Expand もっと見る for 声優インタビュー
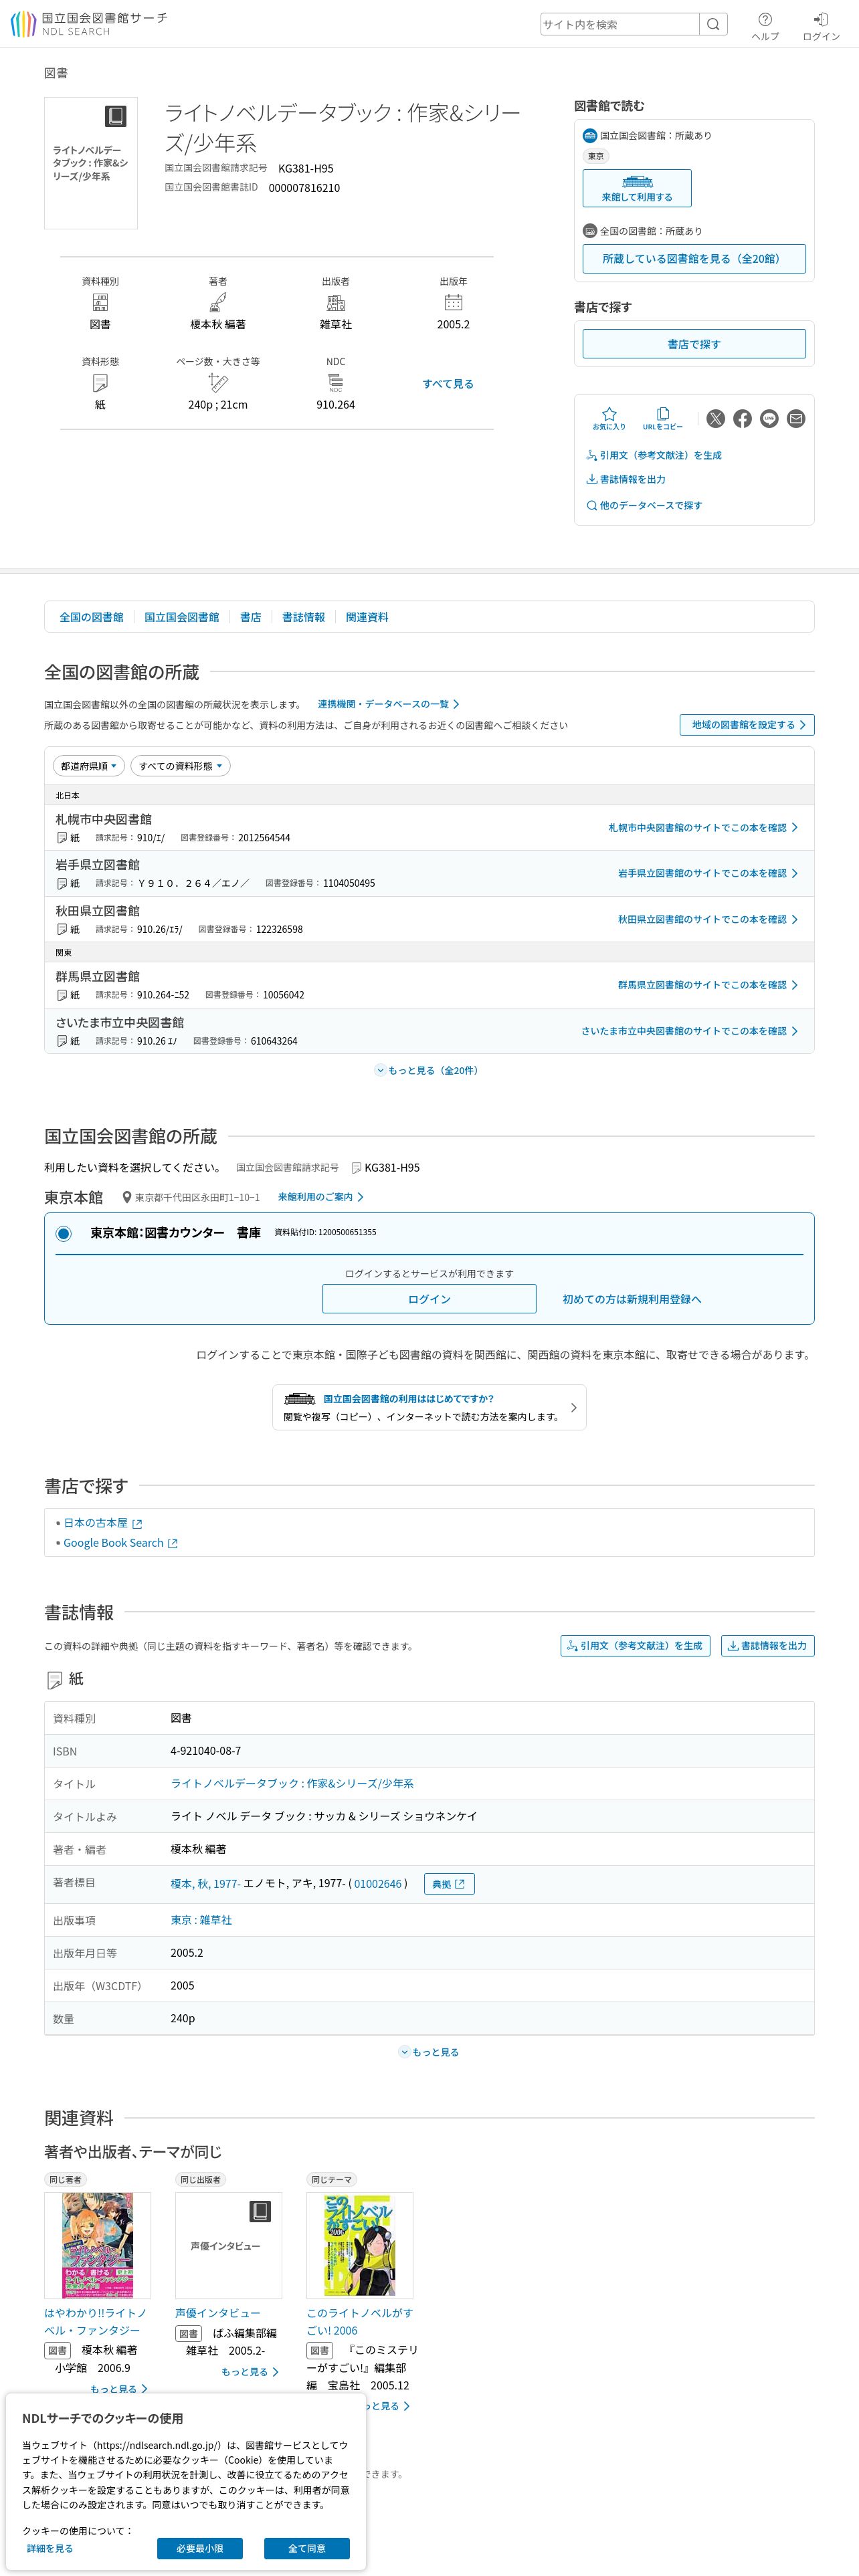 pos(250,2372)
